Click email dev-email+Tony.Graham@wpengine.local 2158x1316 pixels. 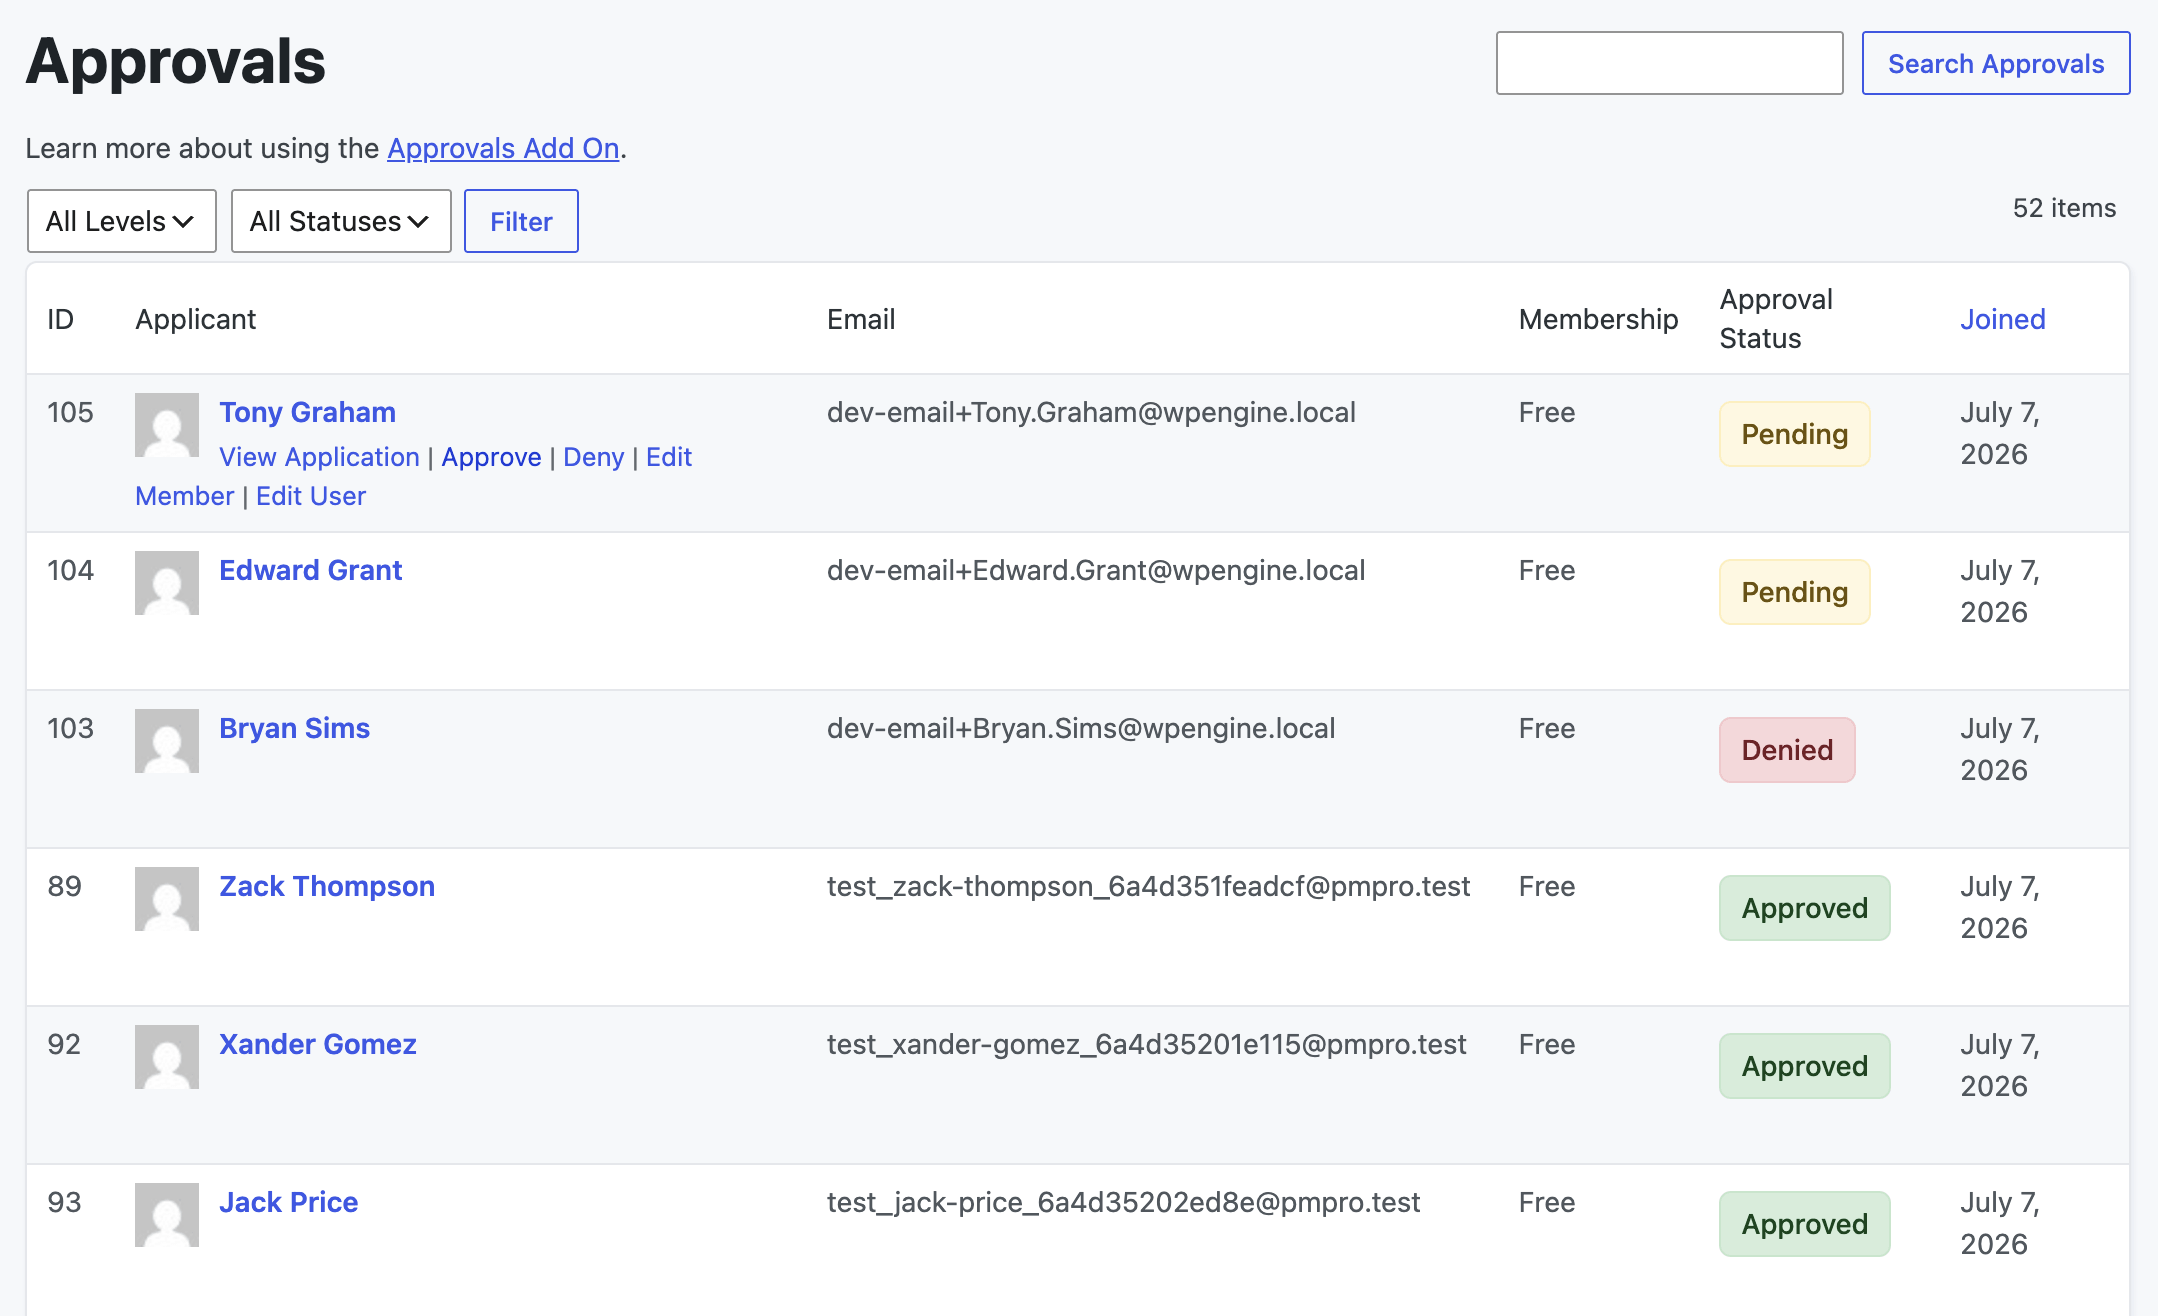coord(1091,412)
